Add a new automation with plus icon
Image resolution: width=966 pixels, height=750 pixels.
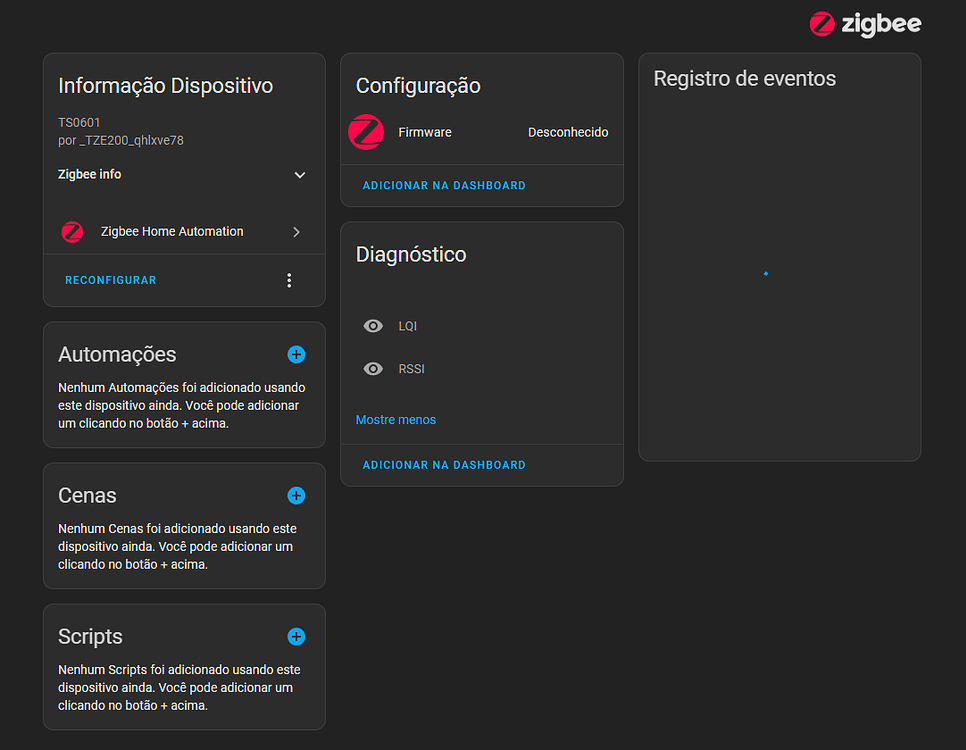(296, 354)
